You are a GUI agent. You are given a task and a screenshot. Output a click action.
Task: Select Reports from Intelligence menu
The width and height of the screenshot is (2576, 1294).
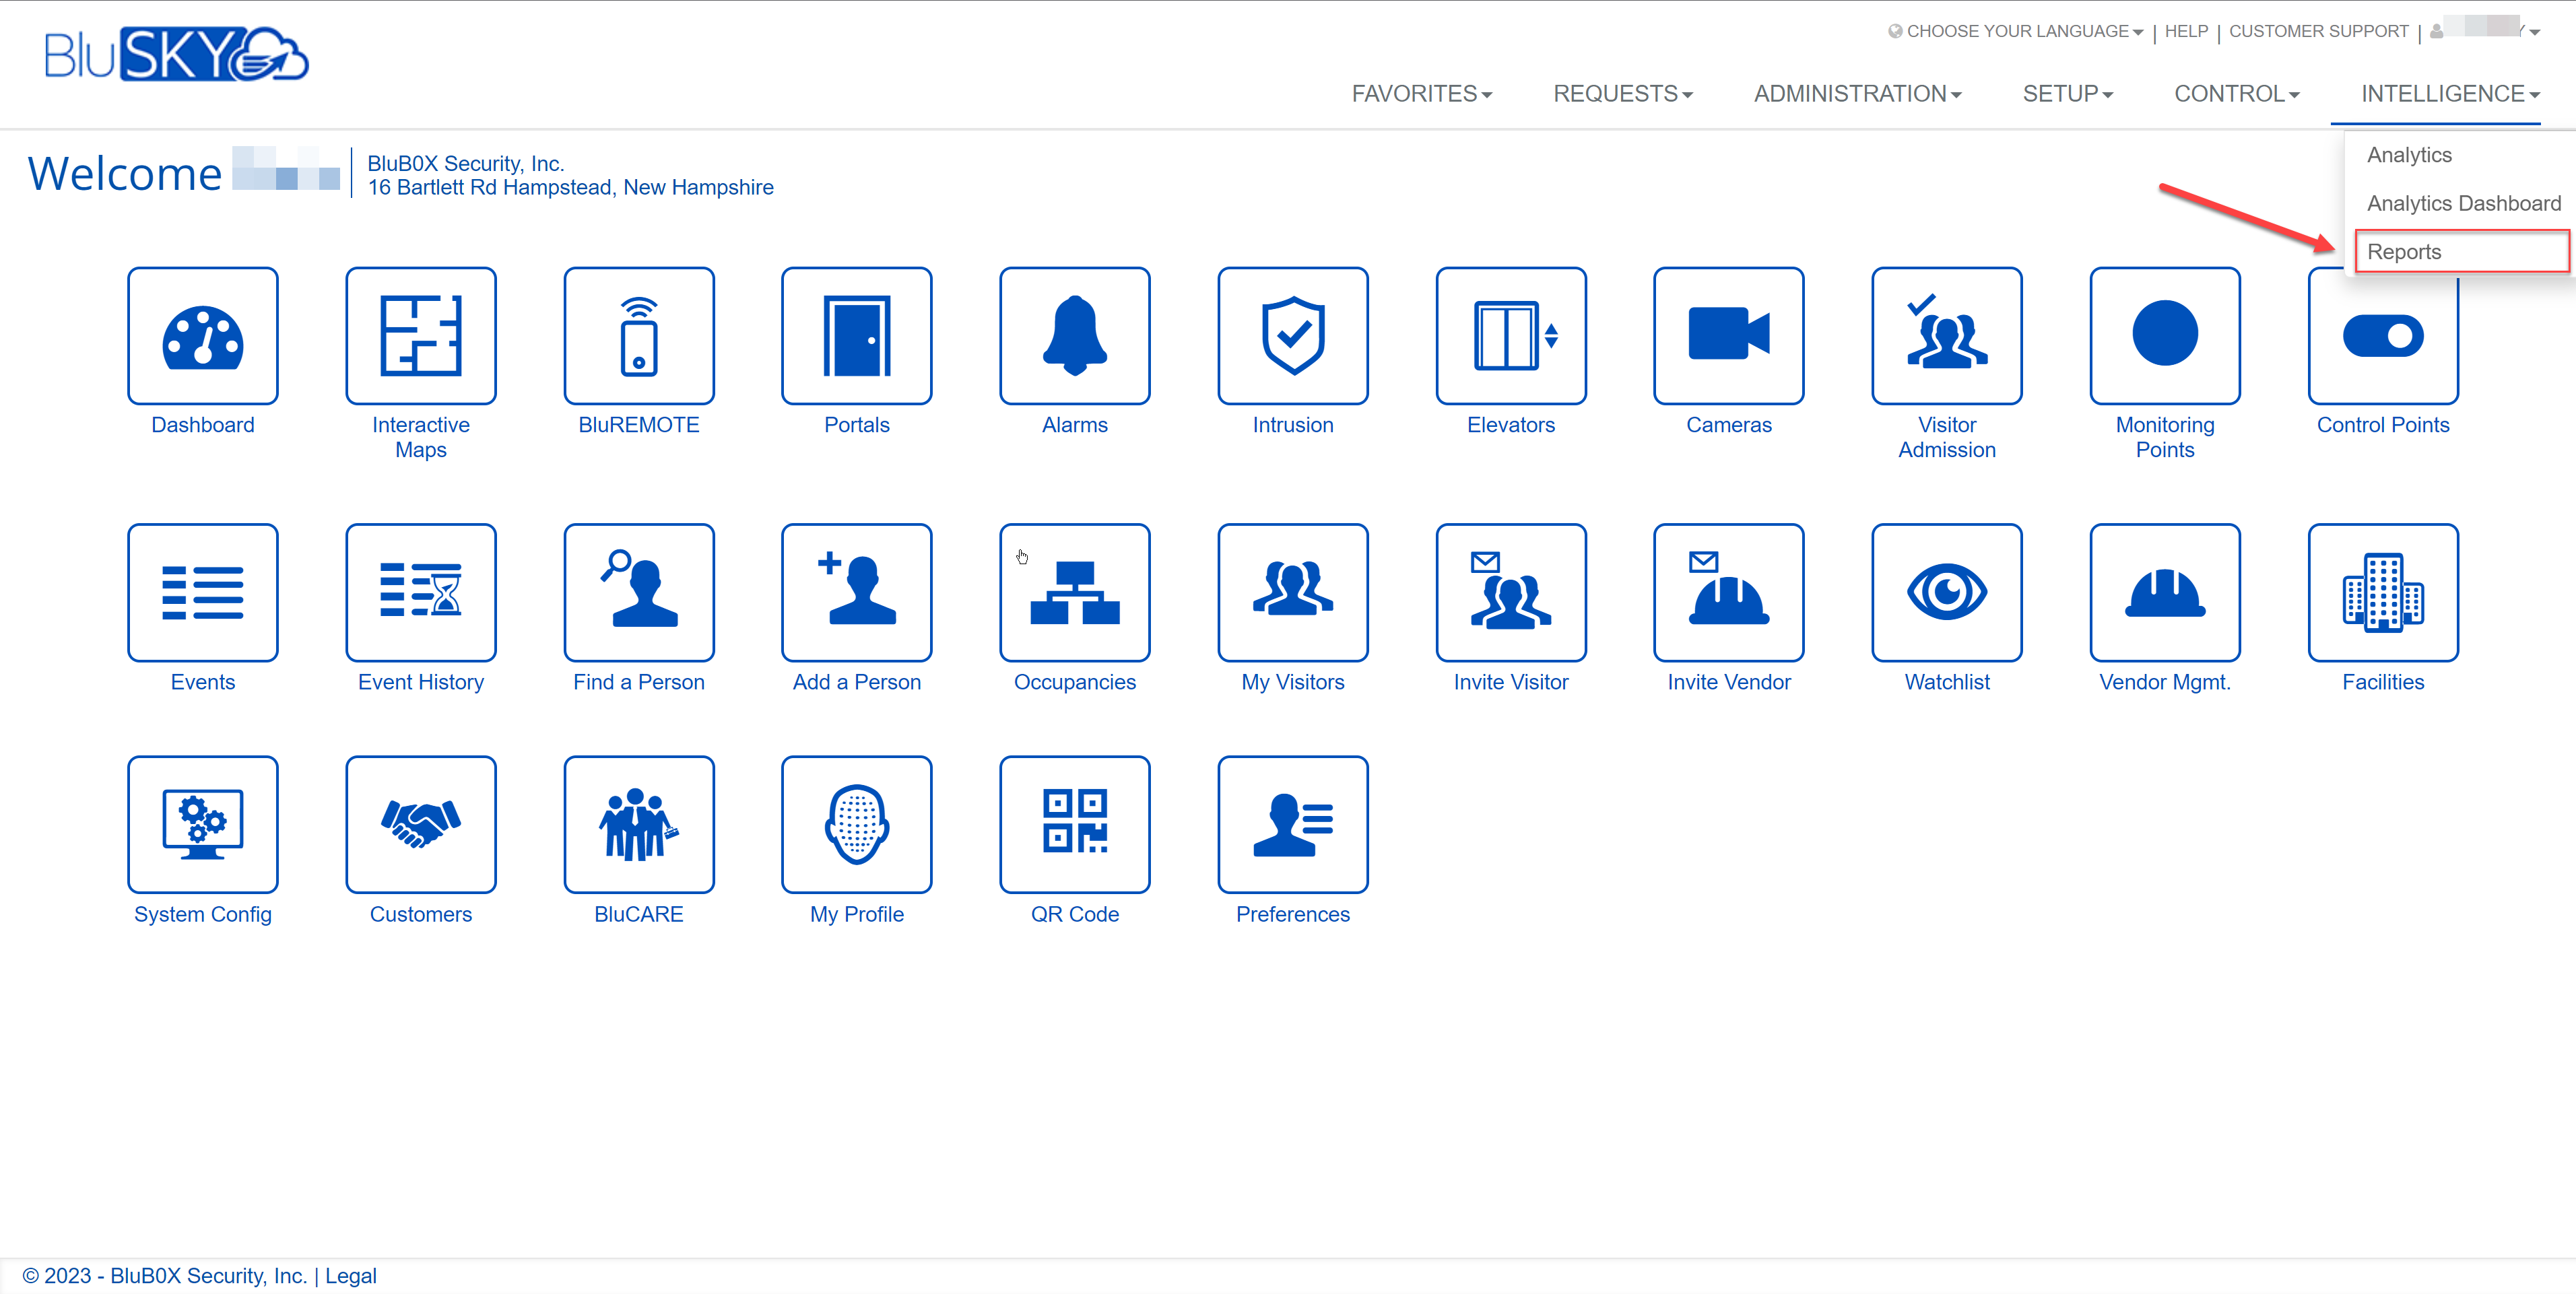(2404, 252)
